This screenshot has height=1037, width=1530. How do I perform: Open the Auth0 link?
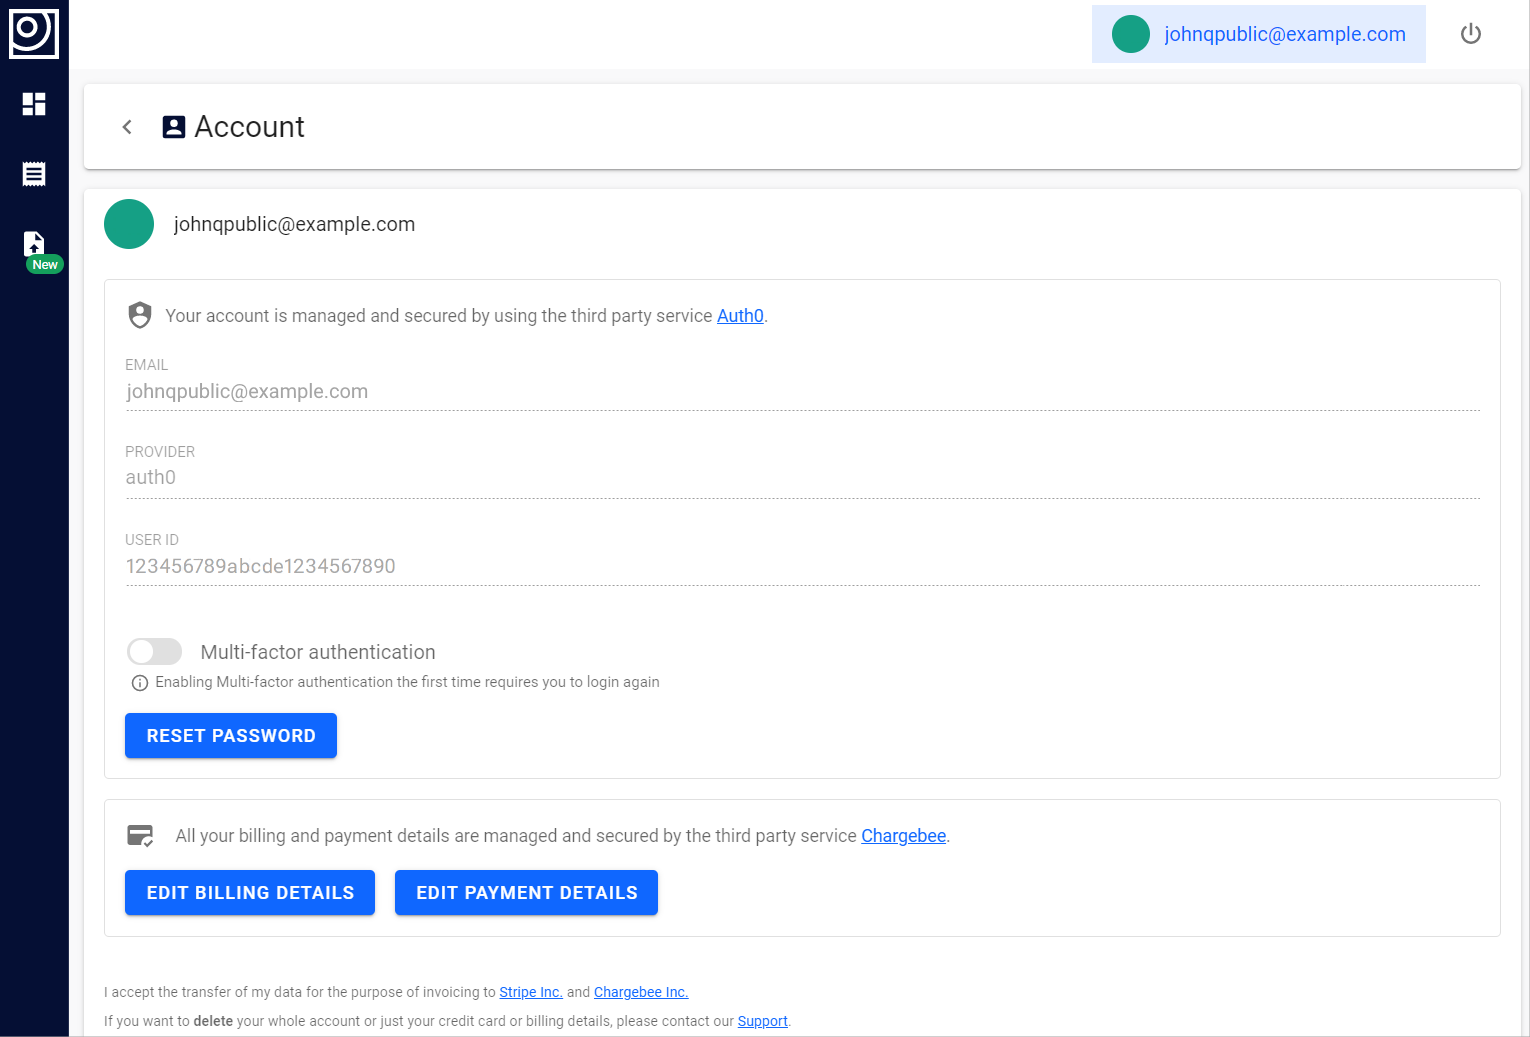pyautogui.click(x=740, y=316)
